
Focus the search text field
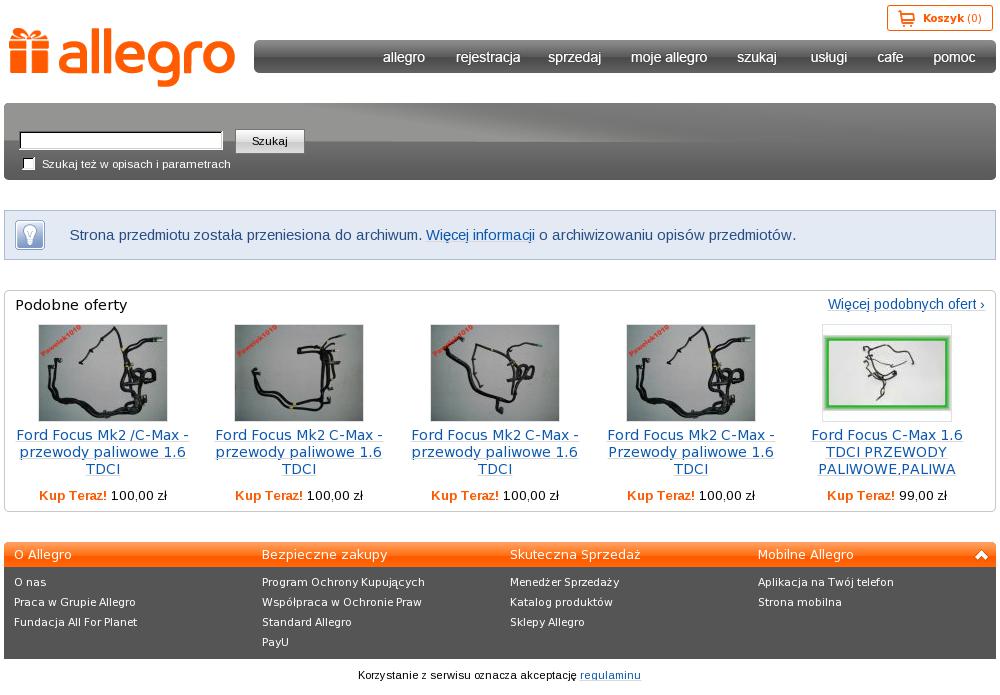[x=121, y=140]
